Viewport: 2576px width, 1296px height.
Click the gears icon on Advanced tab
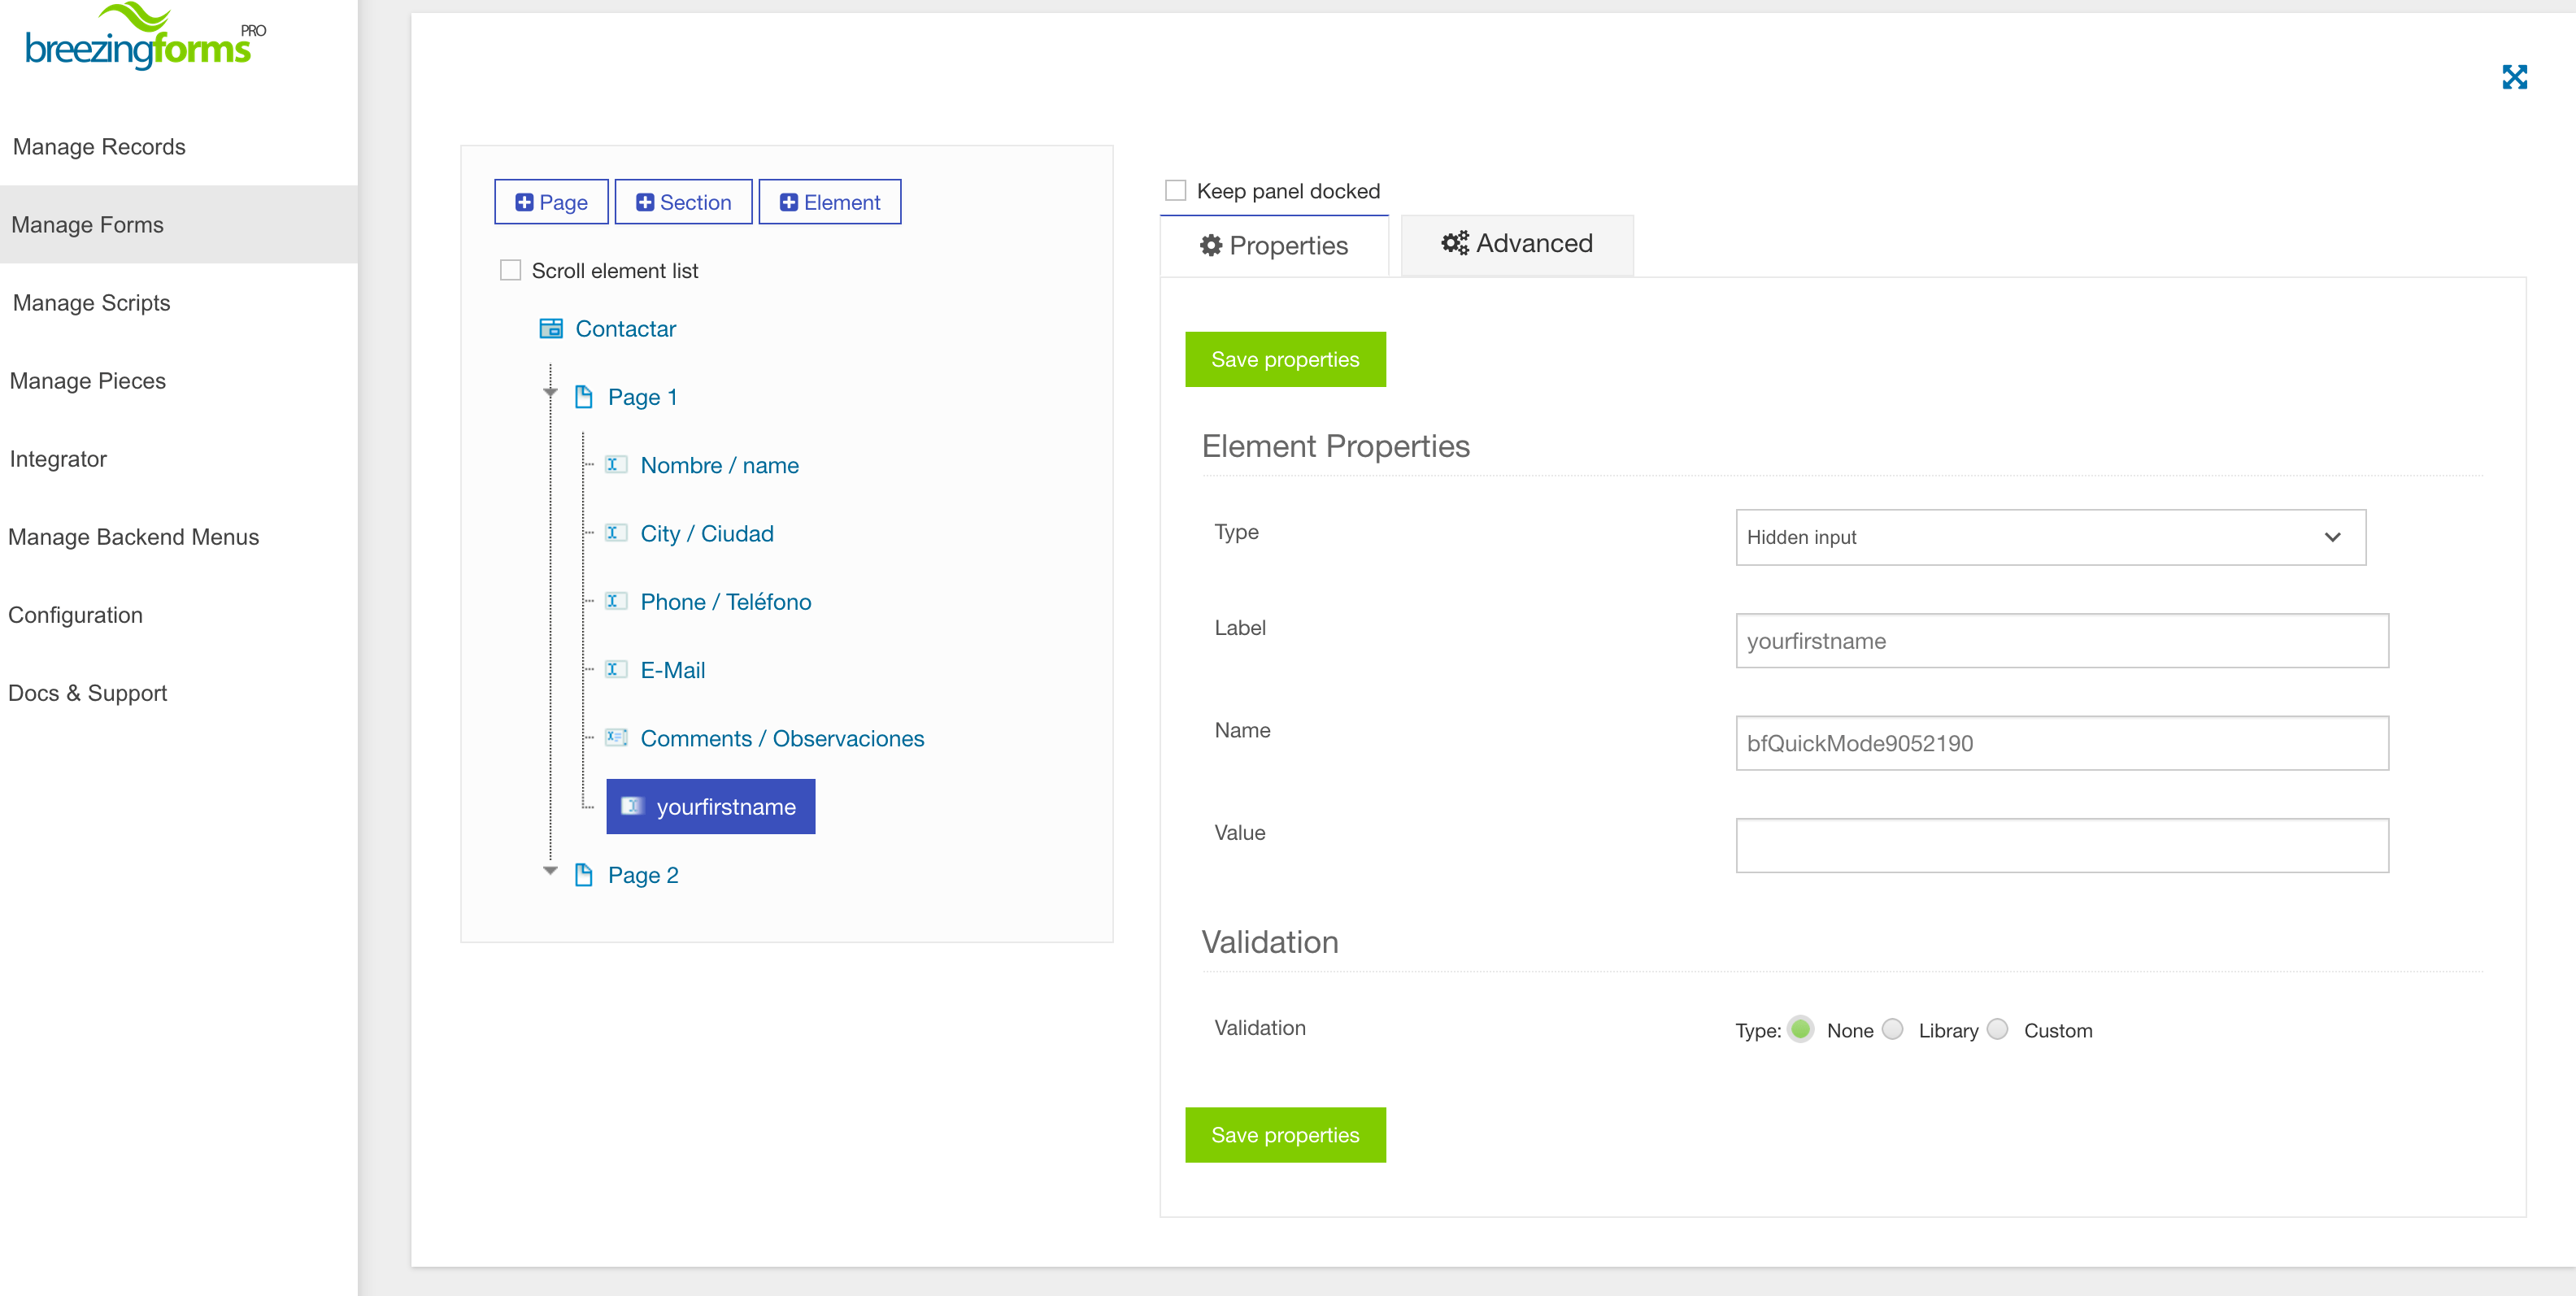(1454, 243)
